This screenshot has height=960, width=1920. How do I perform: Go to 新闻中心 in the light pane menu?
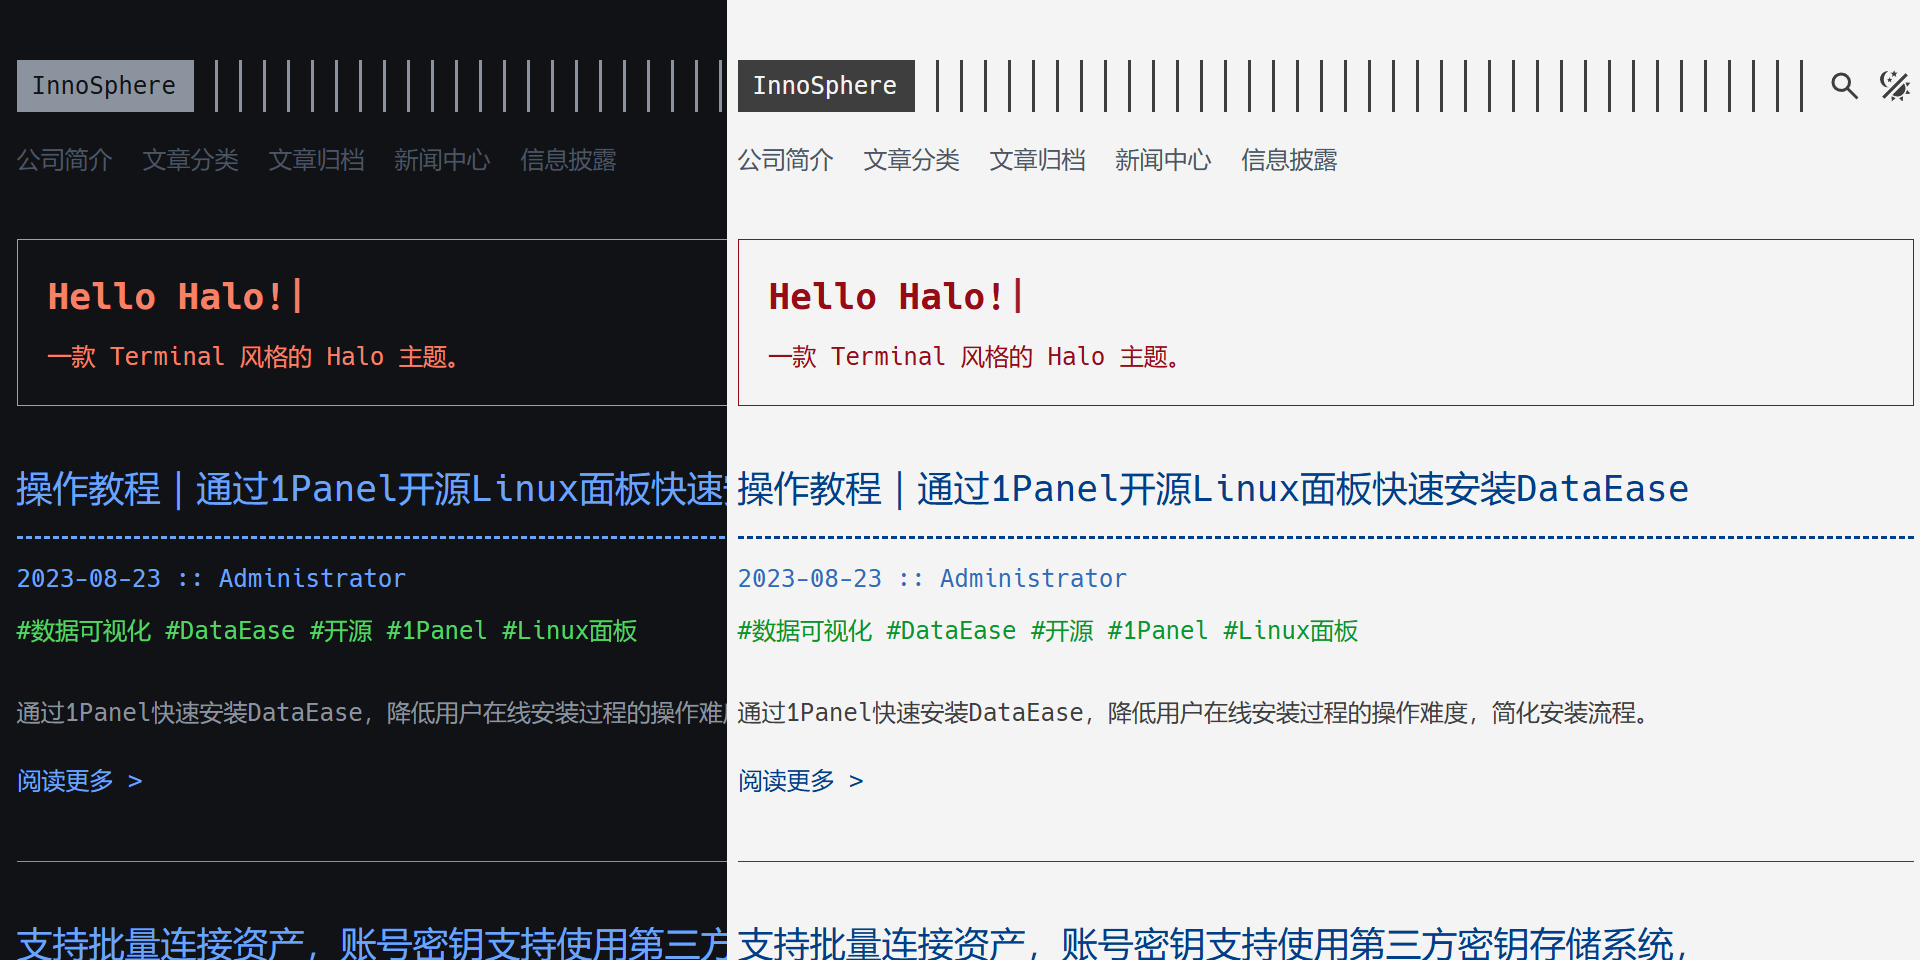[1163, 160]
